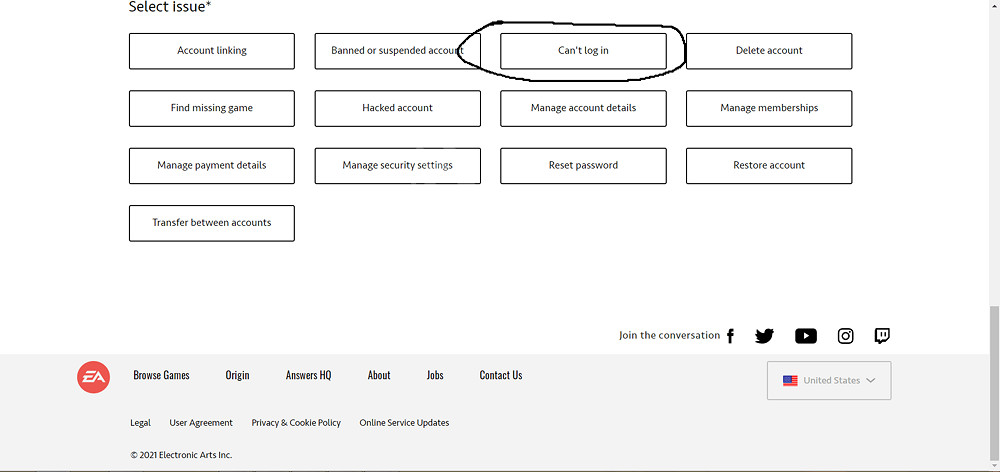The image size is (1000, 472).
Task: Open EA Instagram icon
Action: pyautogui.click(x=845, y=336)
